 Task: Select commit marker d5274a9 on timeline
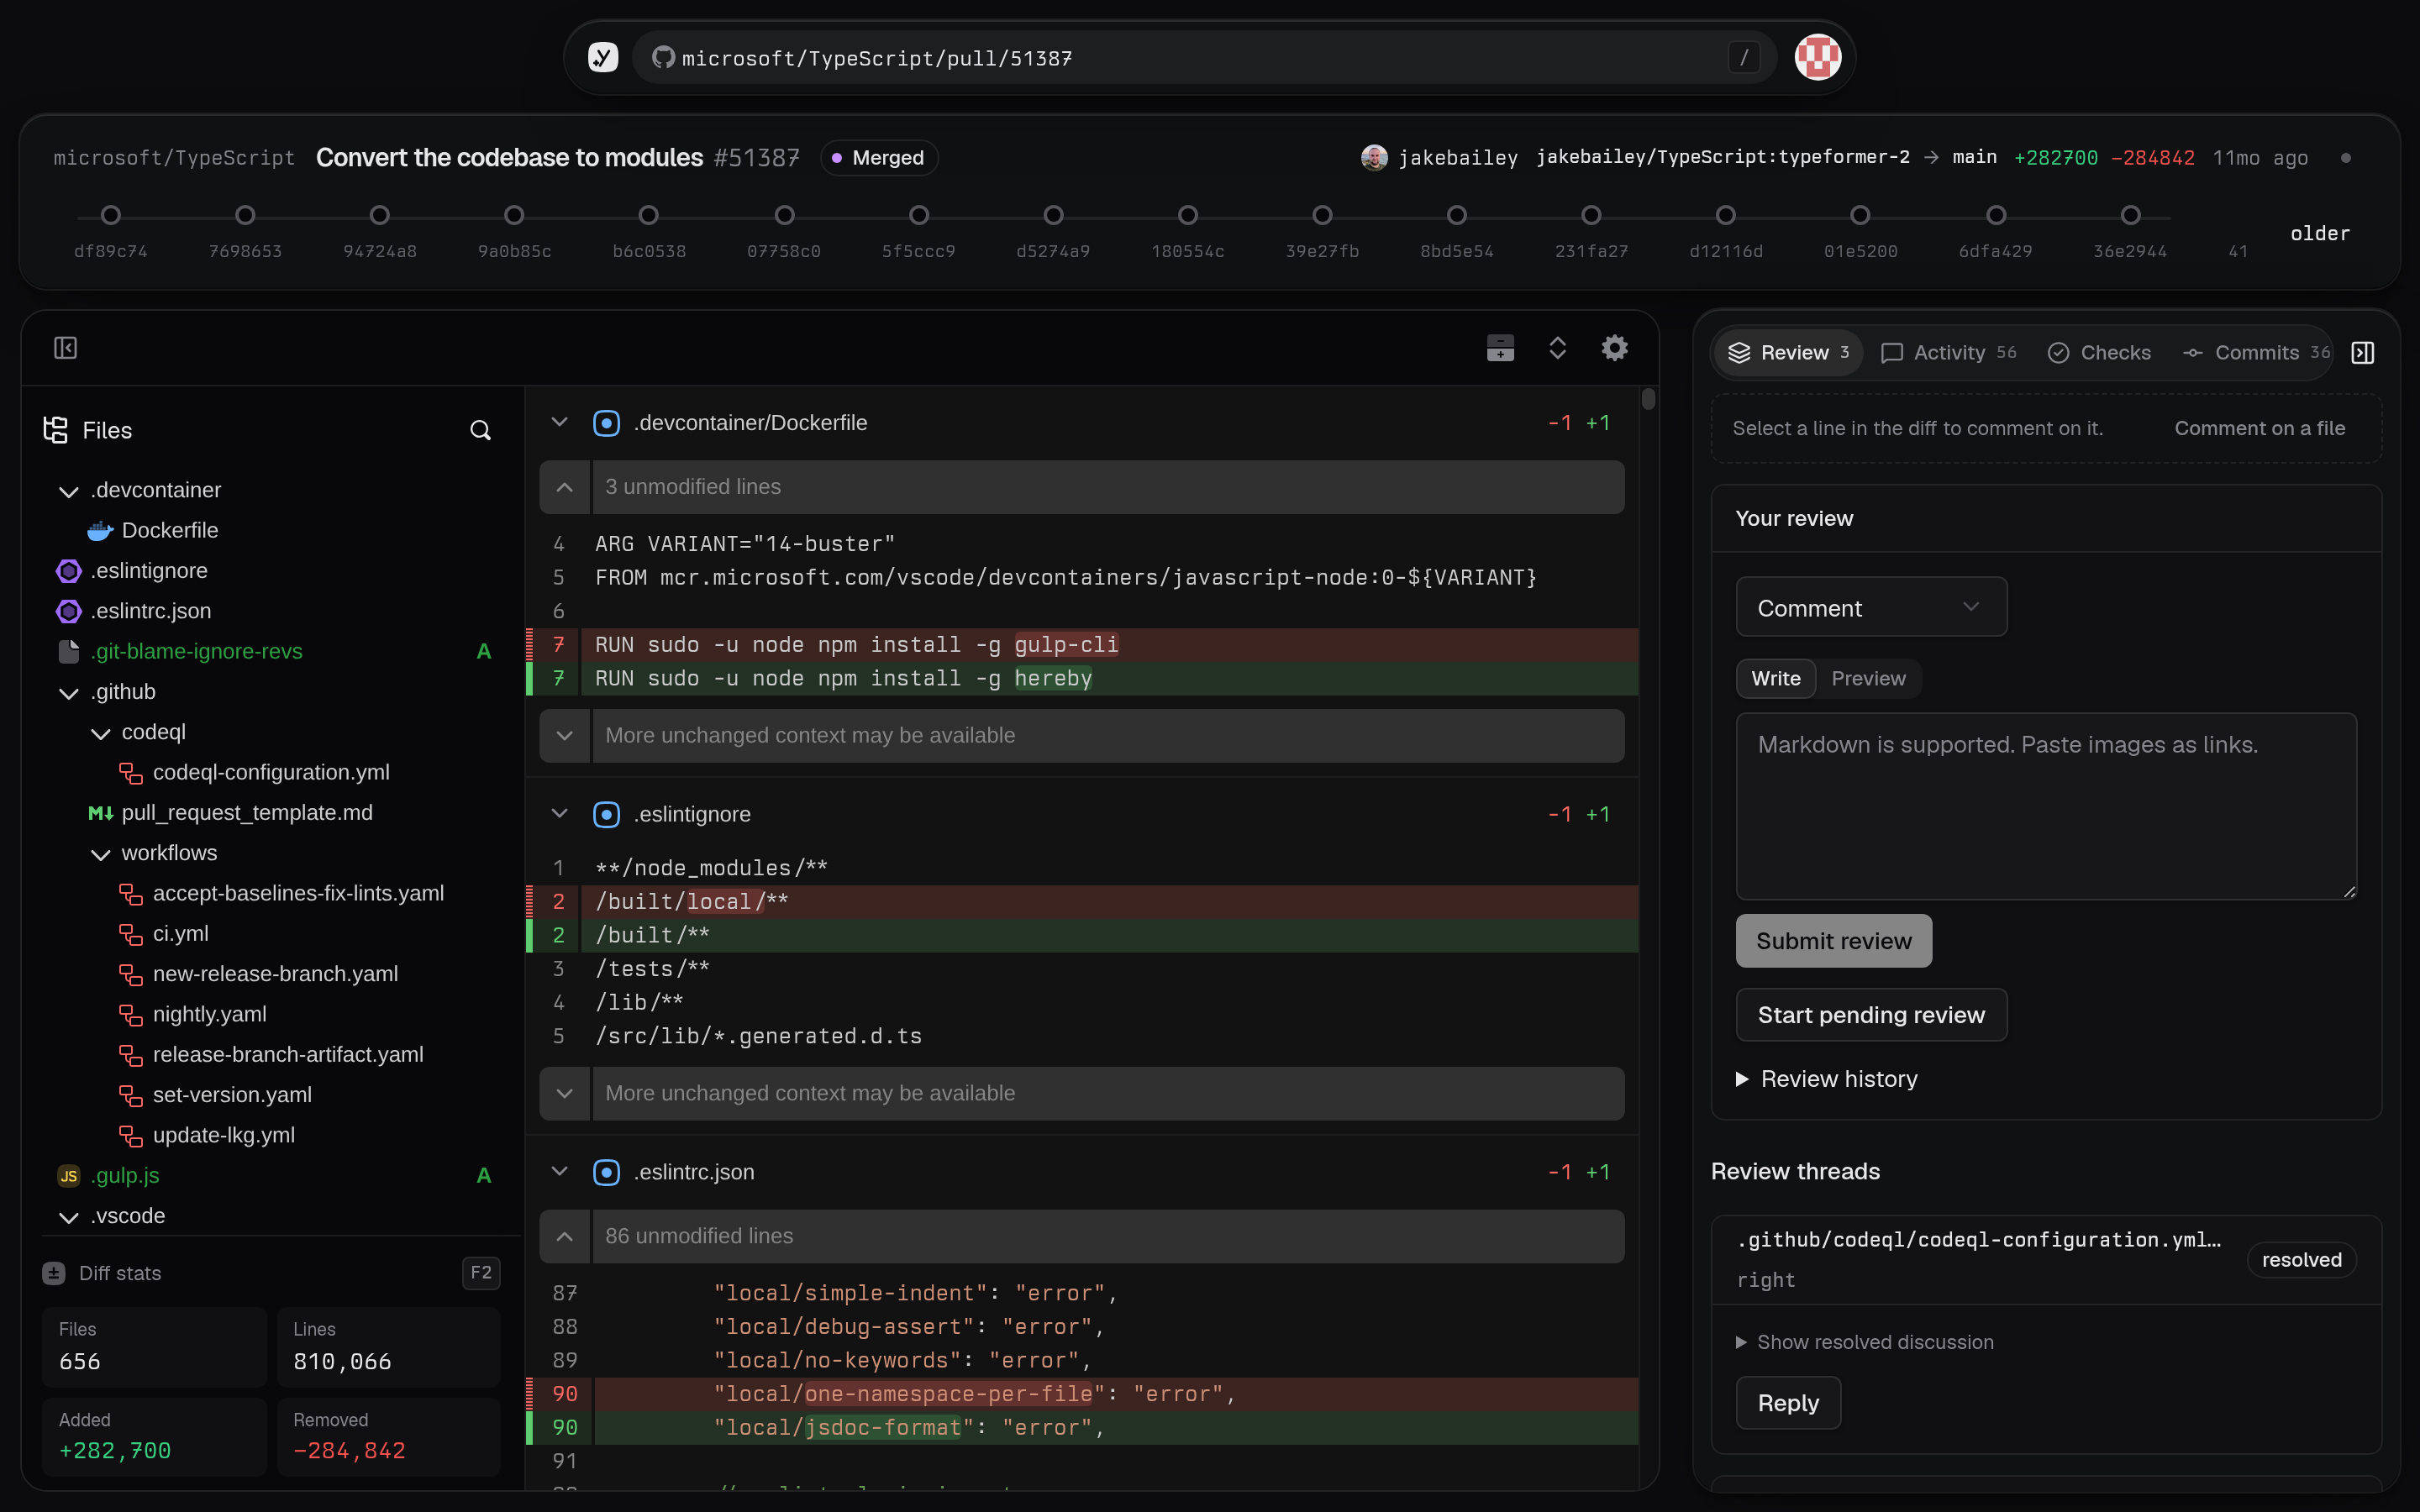point(1053,215)
